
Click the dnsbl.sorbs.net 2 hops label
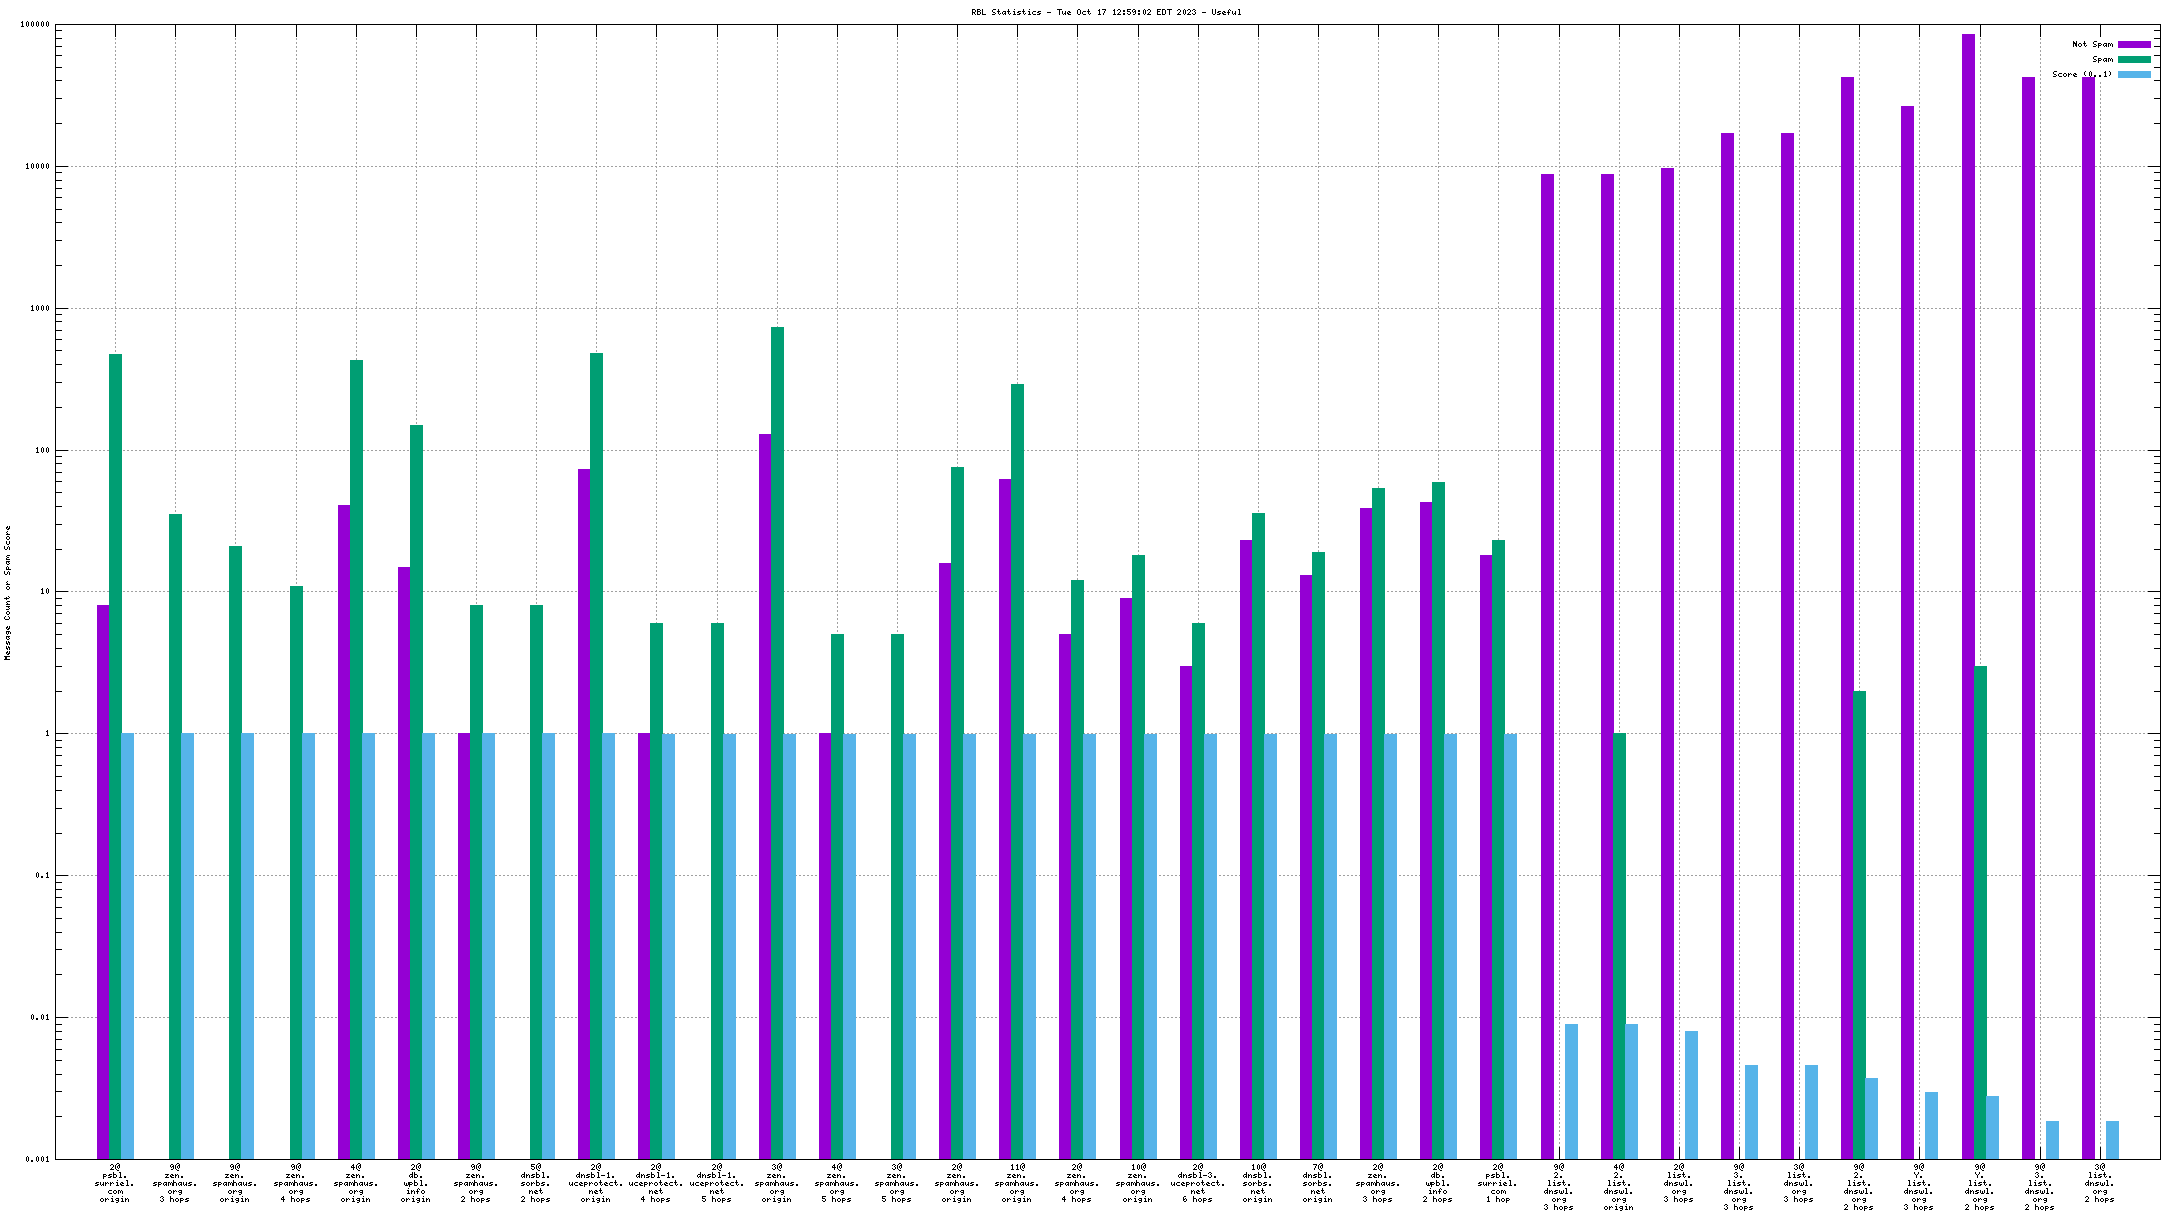click(536, 1183)
